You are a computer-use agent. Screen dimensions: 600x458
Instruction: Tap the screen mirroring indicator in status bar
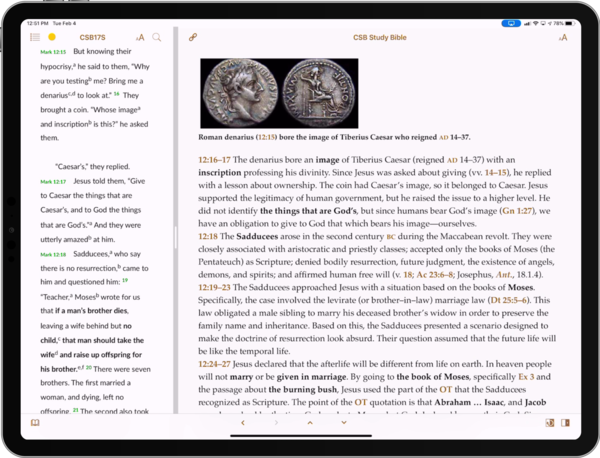coord(511,23)
